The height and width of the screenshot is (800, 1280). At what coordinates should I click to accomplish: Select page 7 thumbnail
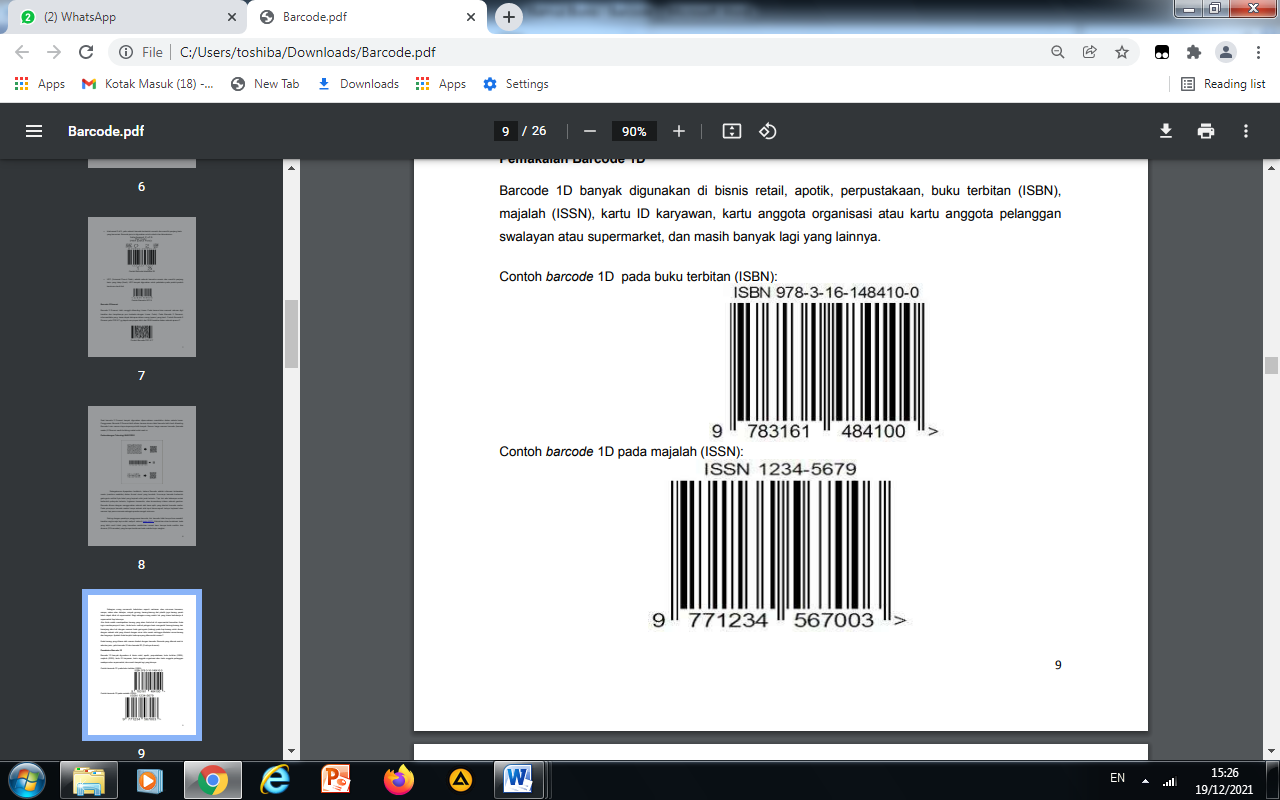[x=142, y=287]
